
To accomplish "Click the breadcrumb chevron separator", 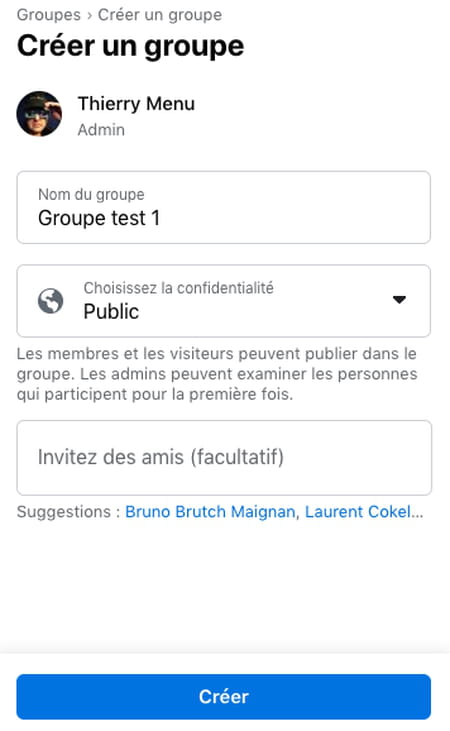I will click(x=89, y=16).
